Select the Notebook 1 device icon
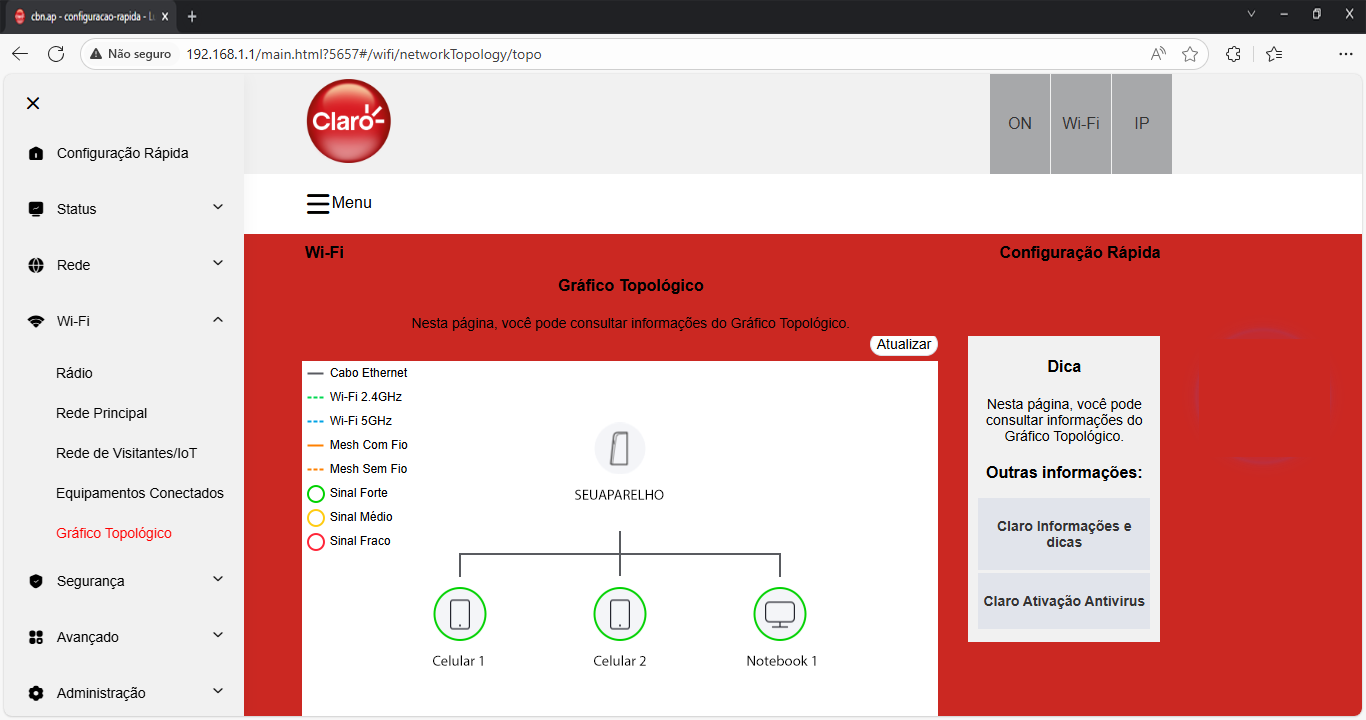The image size is (1366, 720). (779, 614)
